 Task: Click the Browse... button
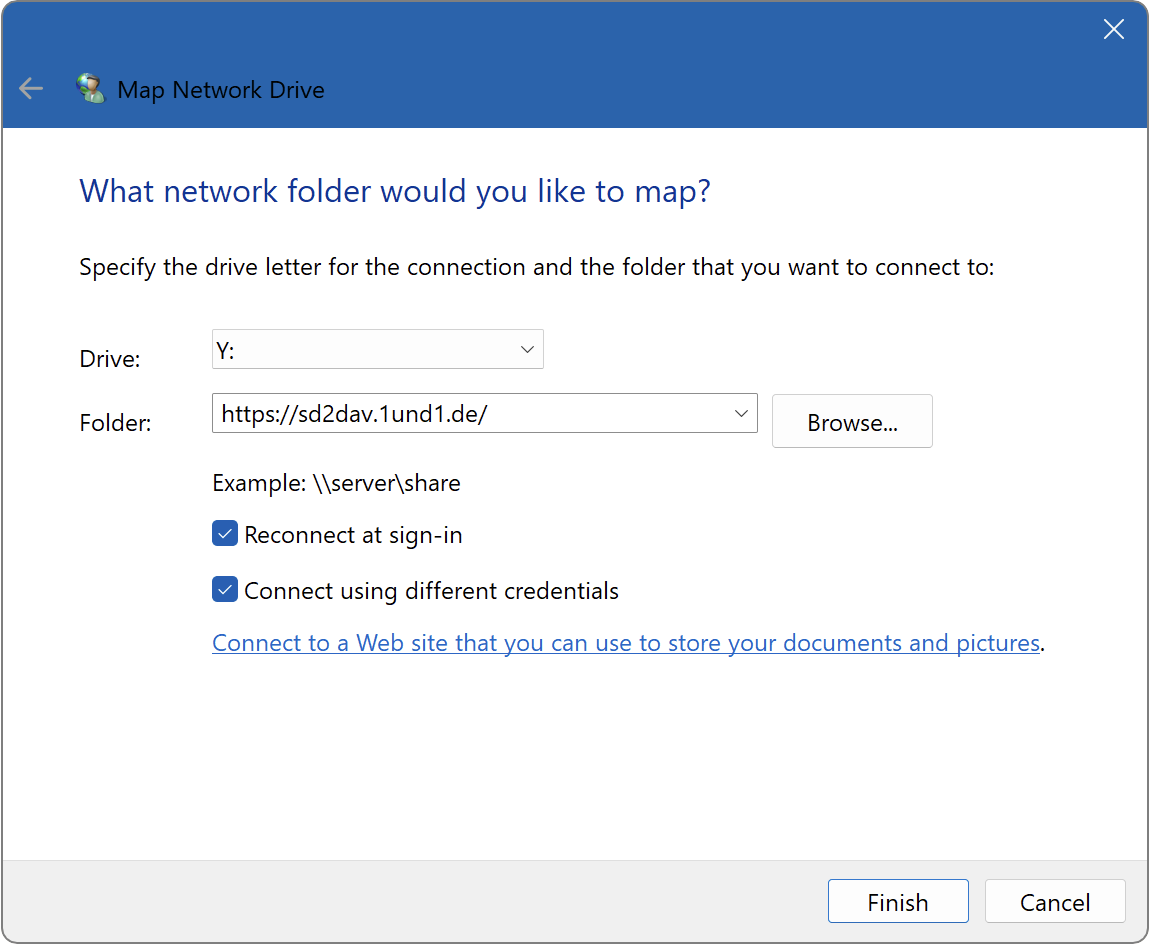tap(851, 421)
